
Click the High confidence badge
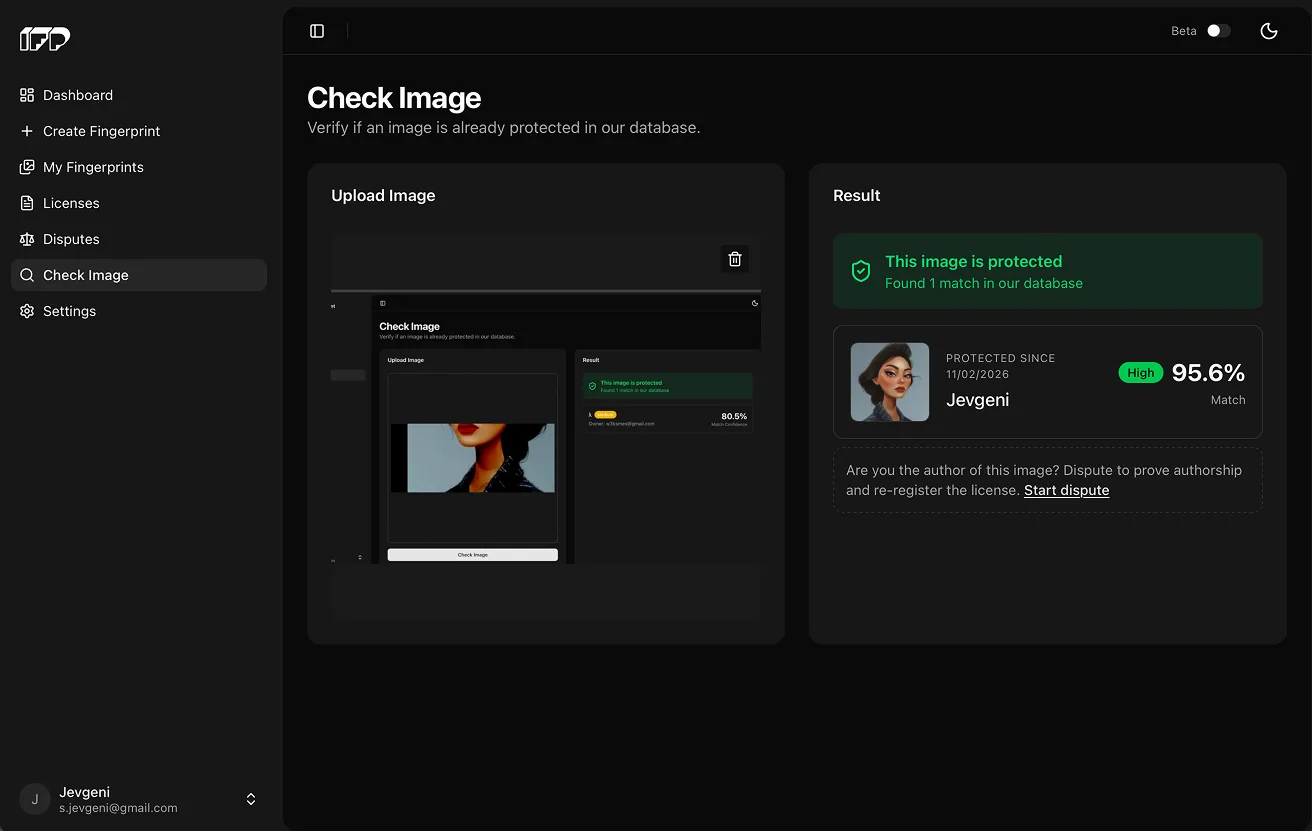point(1140,373)
